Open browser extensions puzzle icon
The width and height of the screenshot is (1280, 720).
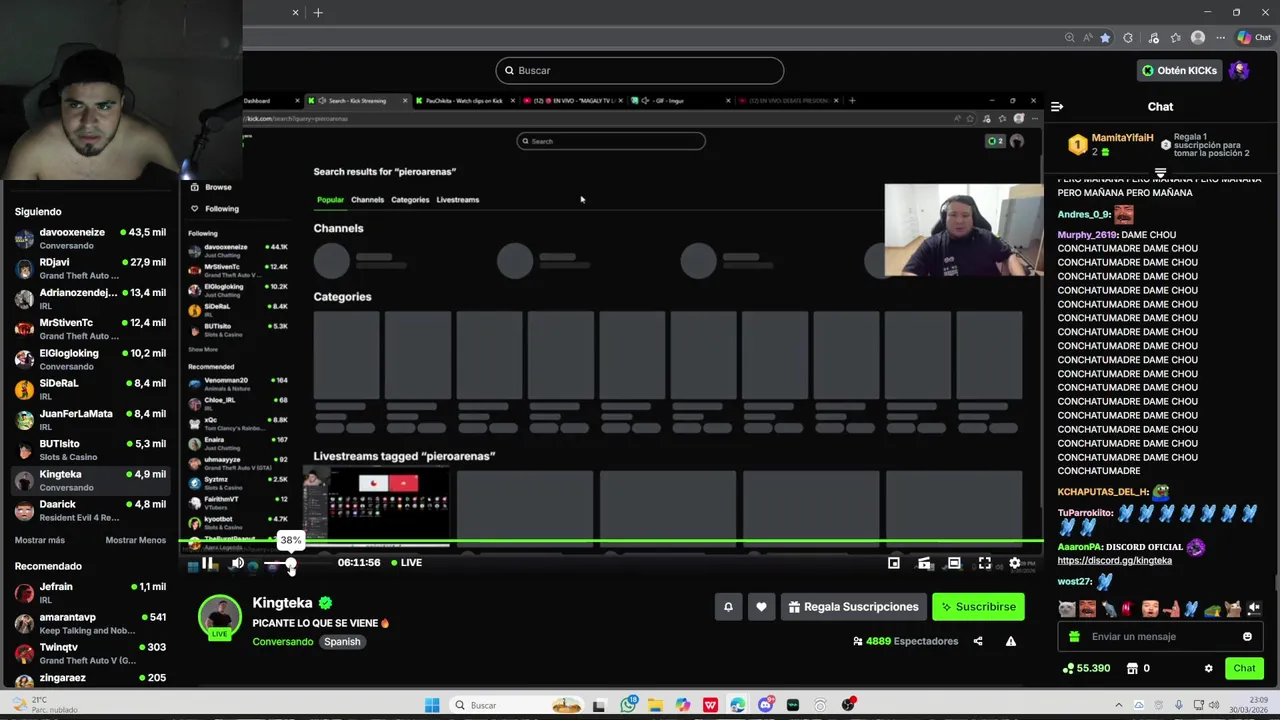tap(1128, 38)
